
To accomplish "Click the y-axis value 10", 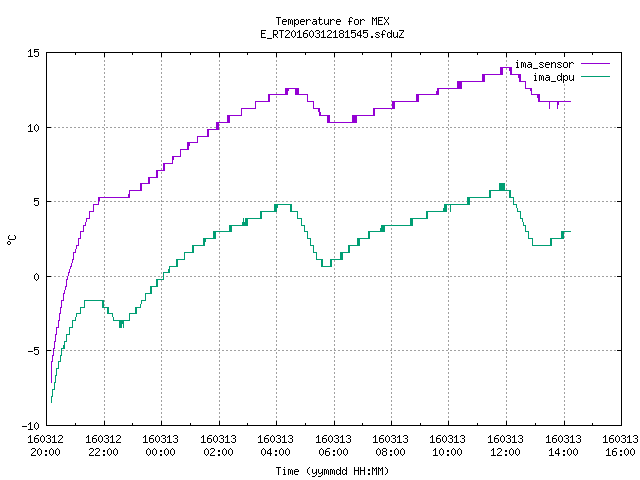I will coord(34,128).
